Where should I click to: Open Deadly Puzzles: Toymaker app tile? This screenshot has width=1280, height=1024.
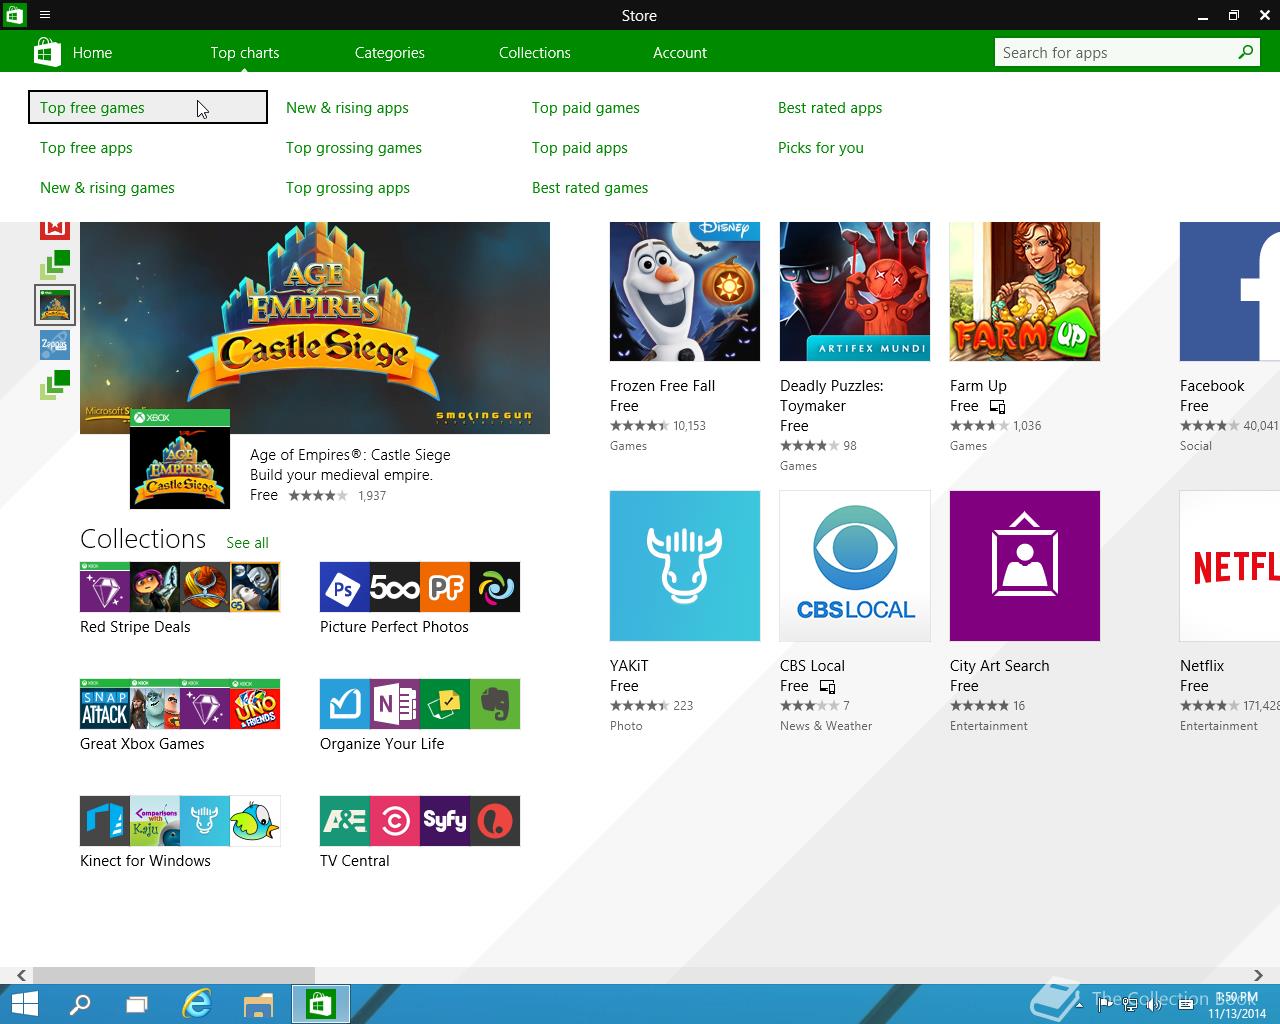click(855, 291)
